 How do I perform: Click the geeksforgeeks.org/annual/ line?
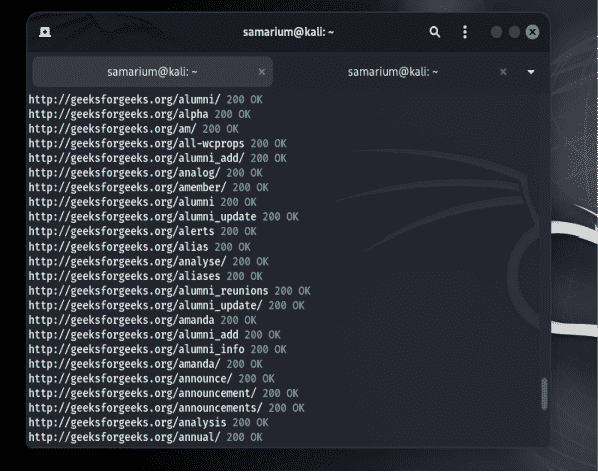tap(145, 437)
